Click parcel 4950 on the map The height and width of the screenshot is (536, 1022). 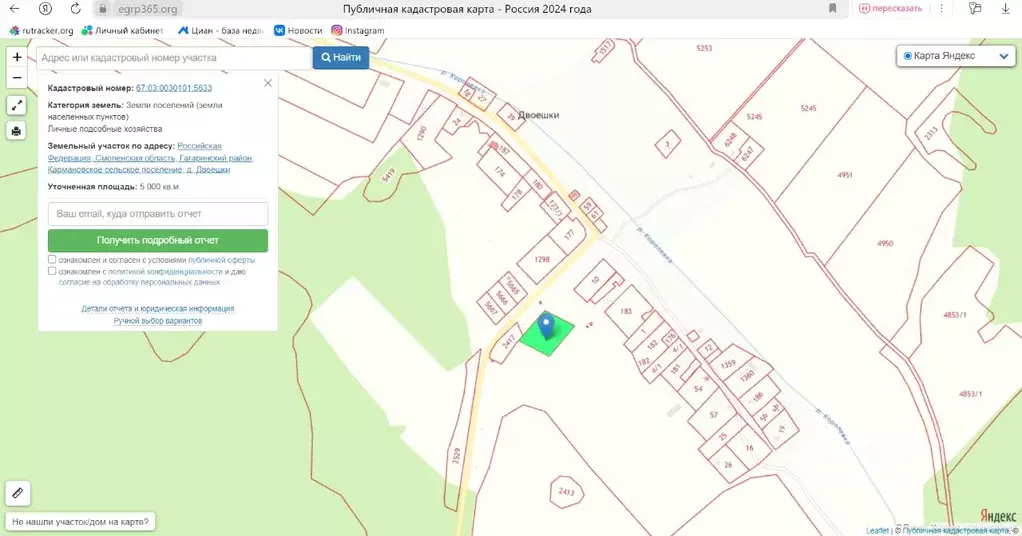884,243
